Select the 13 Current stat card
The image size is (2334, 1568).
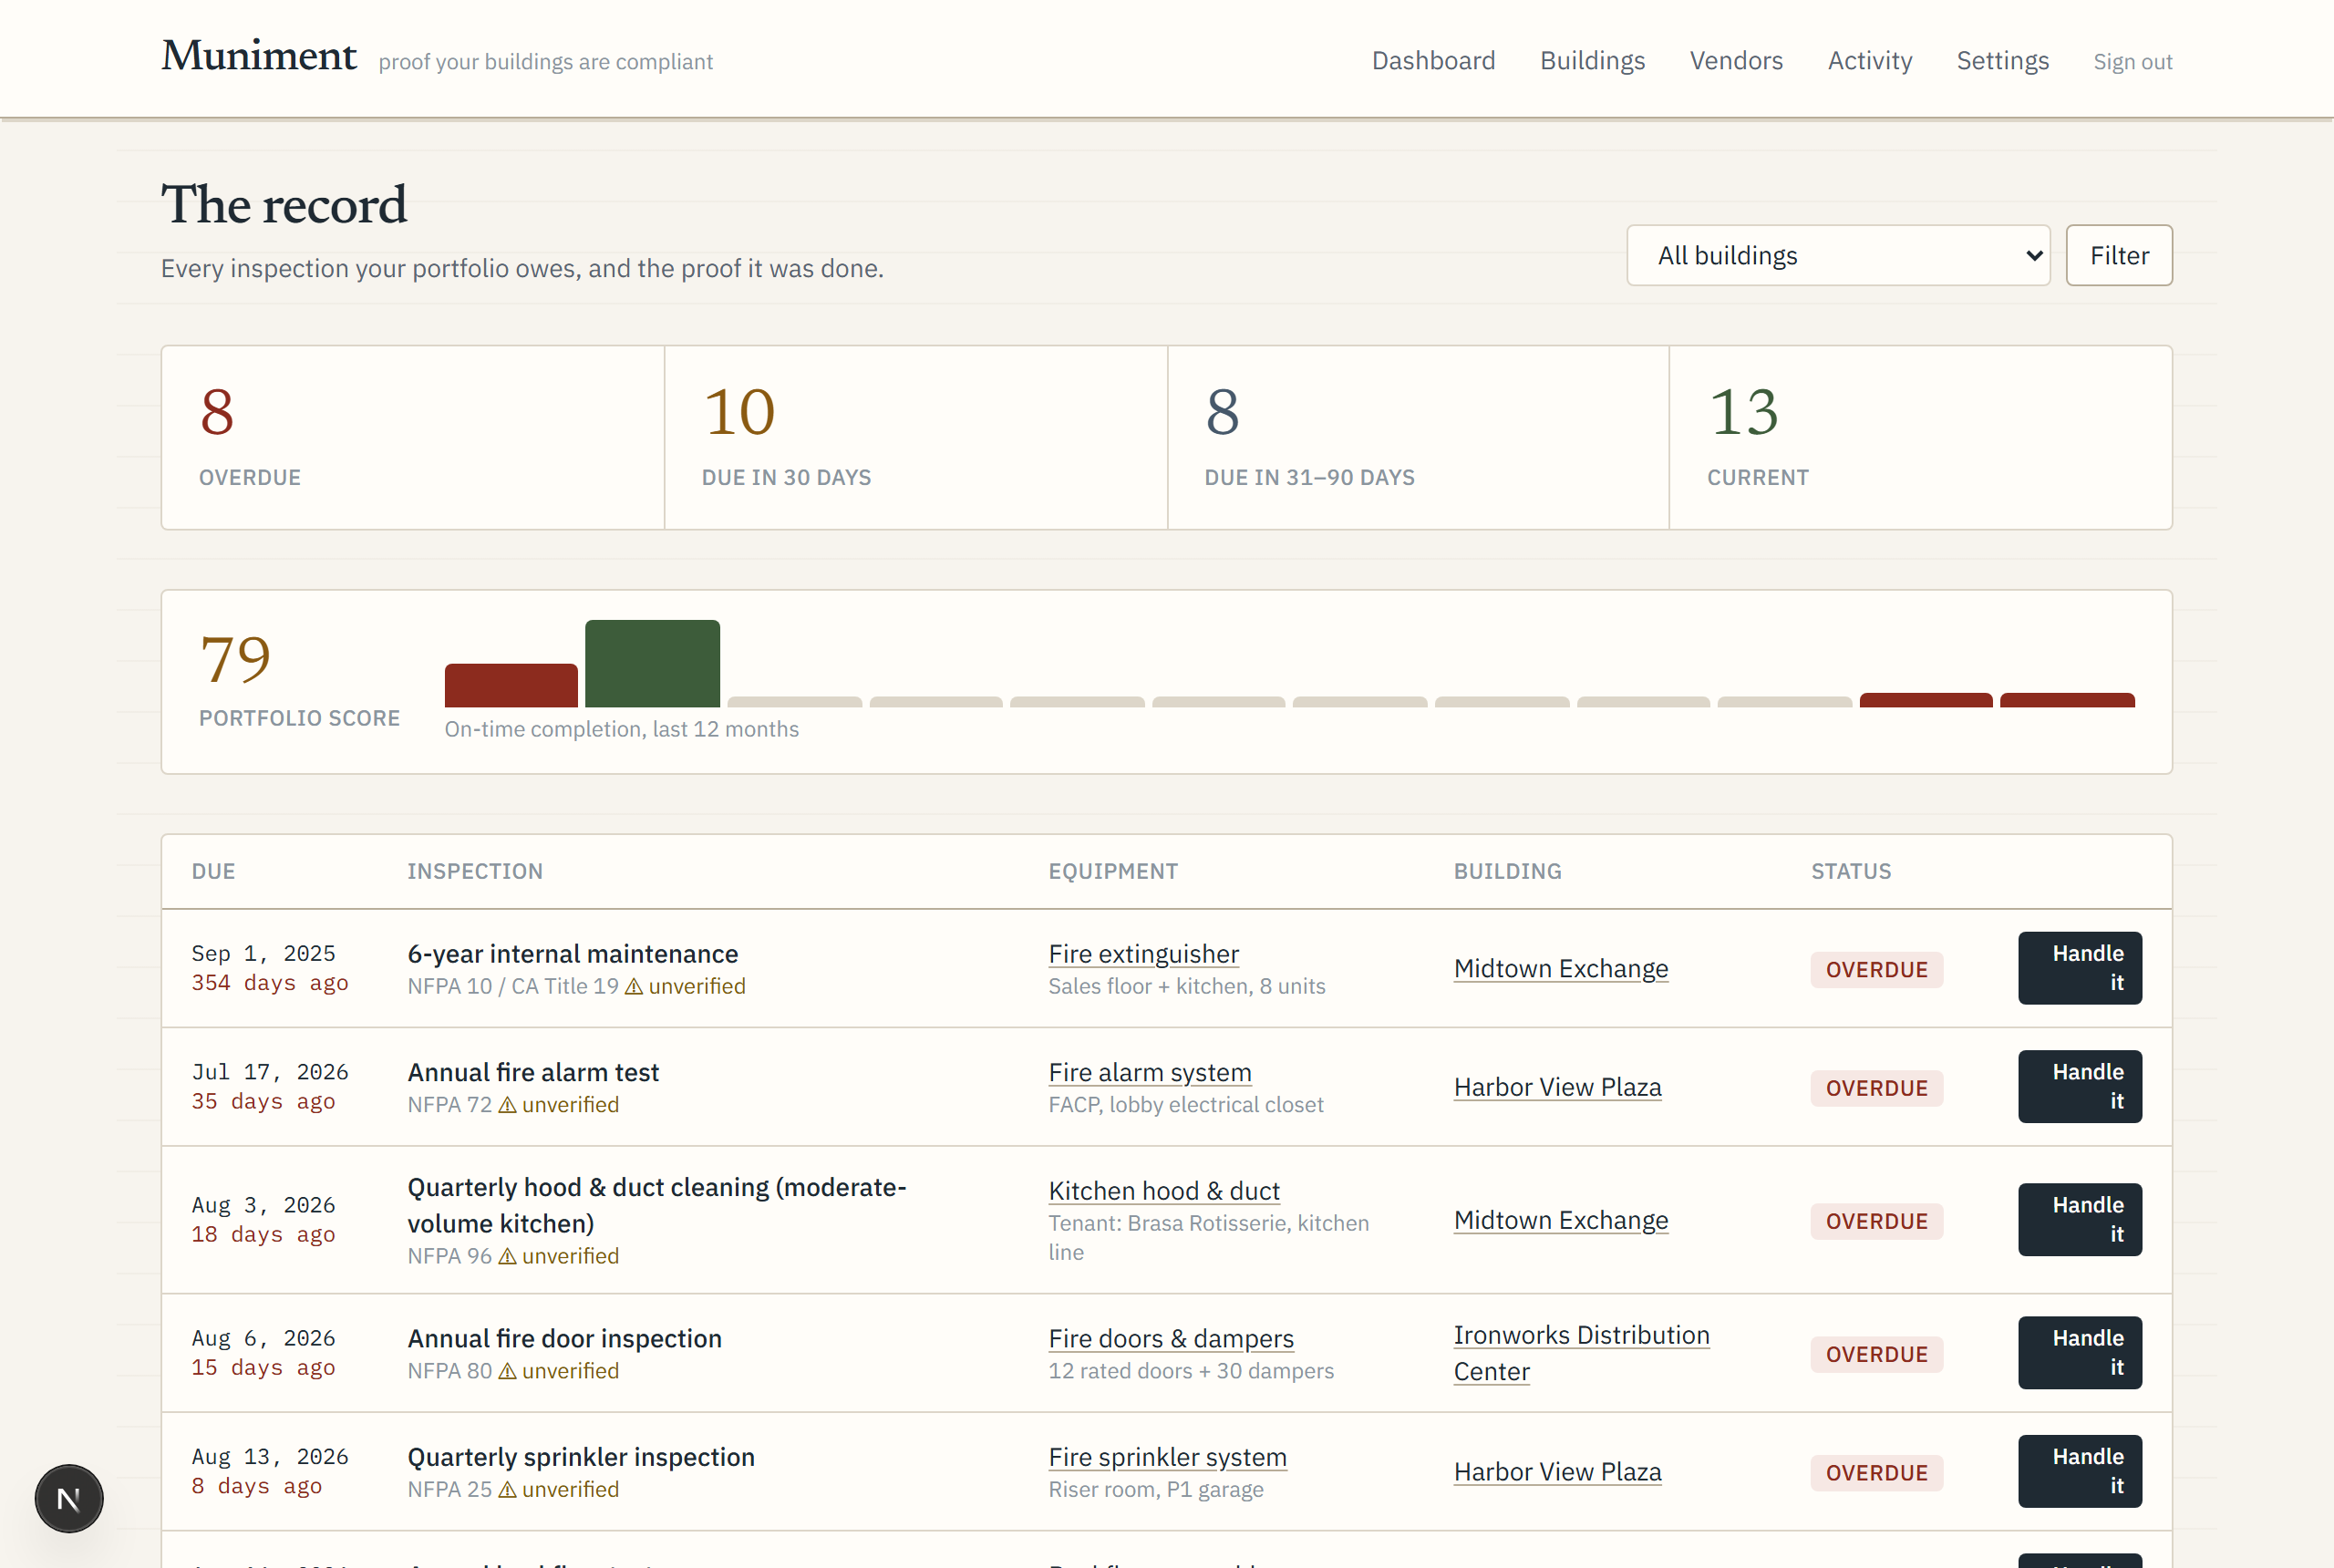click(x=1920, y=437)
